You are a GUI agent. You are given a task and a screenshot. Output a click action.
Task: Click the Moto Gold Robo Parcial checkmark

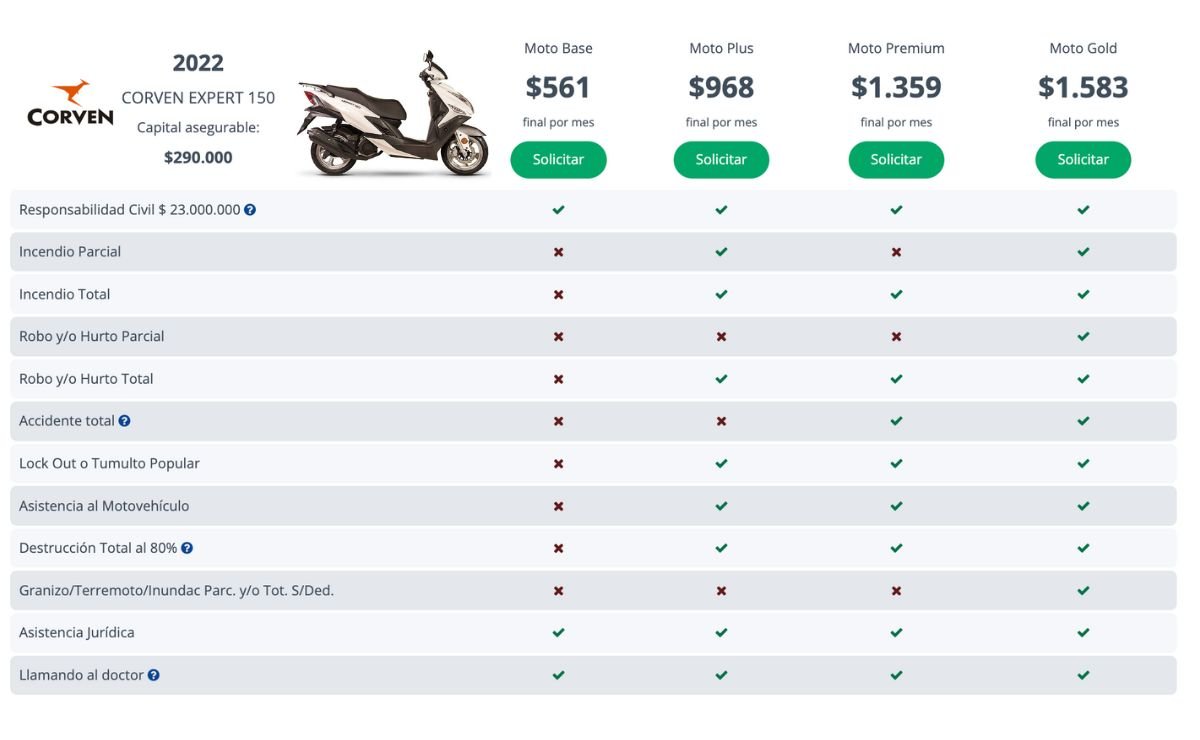coord(1083,337)
